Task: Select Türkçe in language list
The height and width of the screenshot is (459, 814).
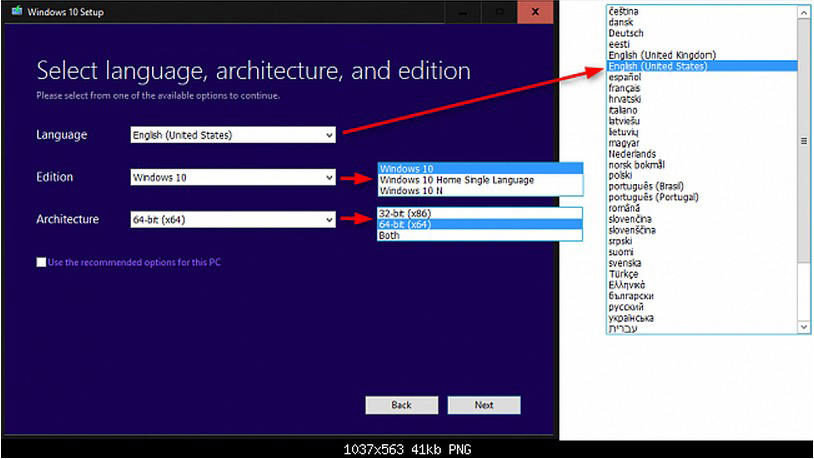Action: (702, 274)
